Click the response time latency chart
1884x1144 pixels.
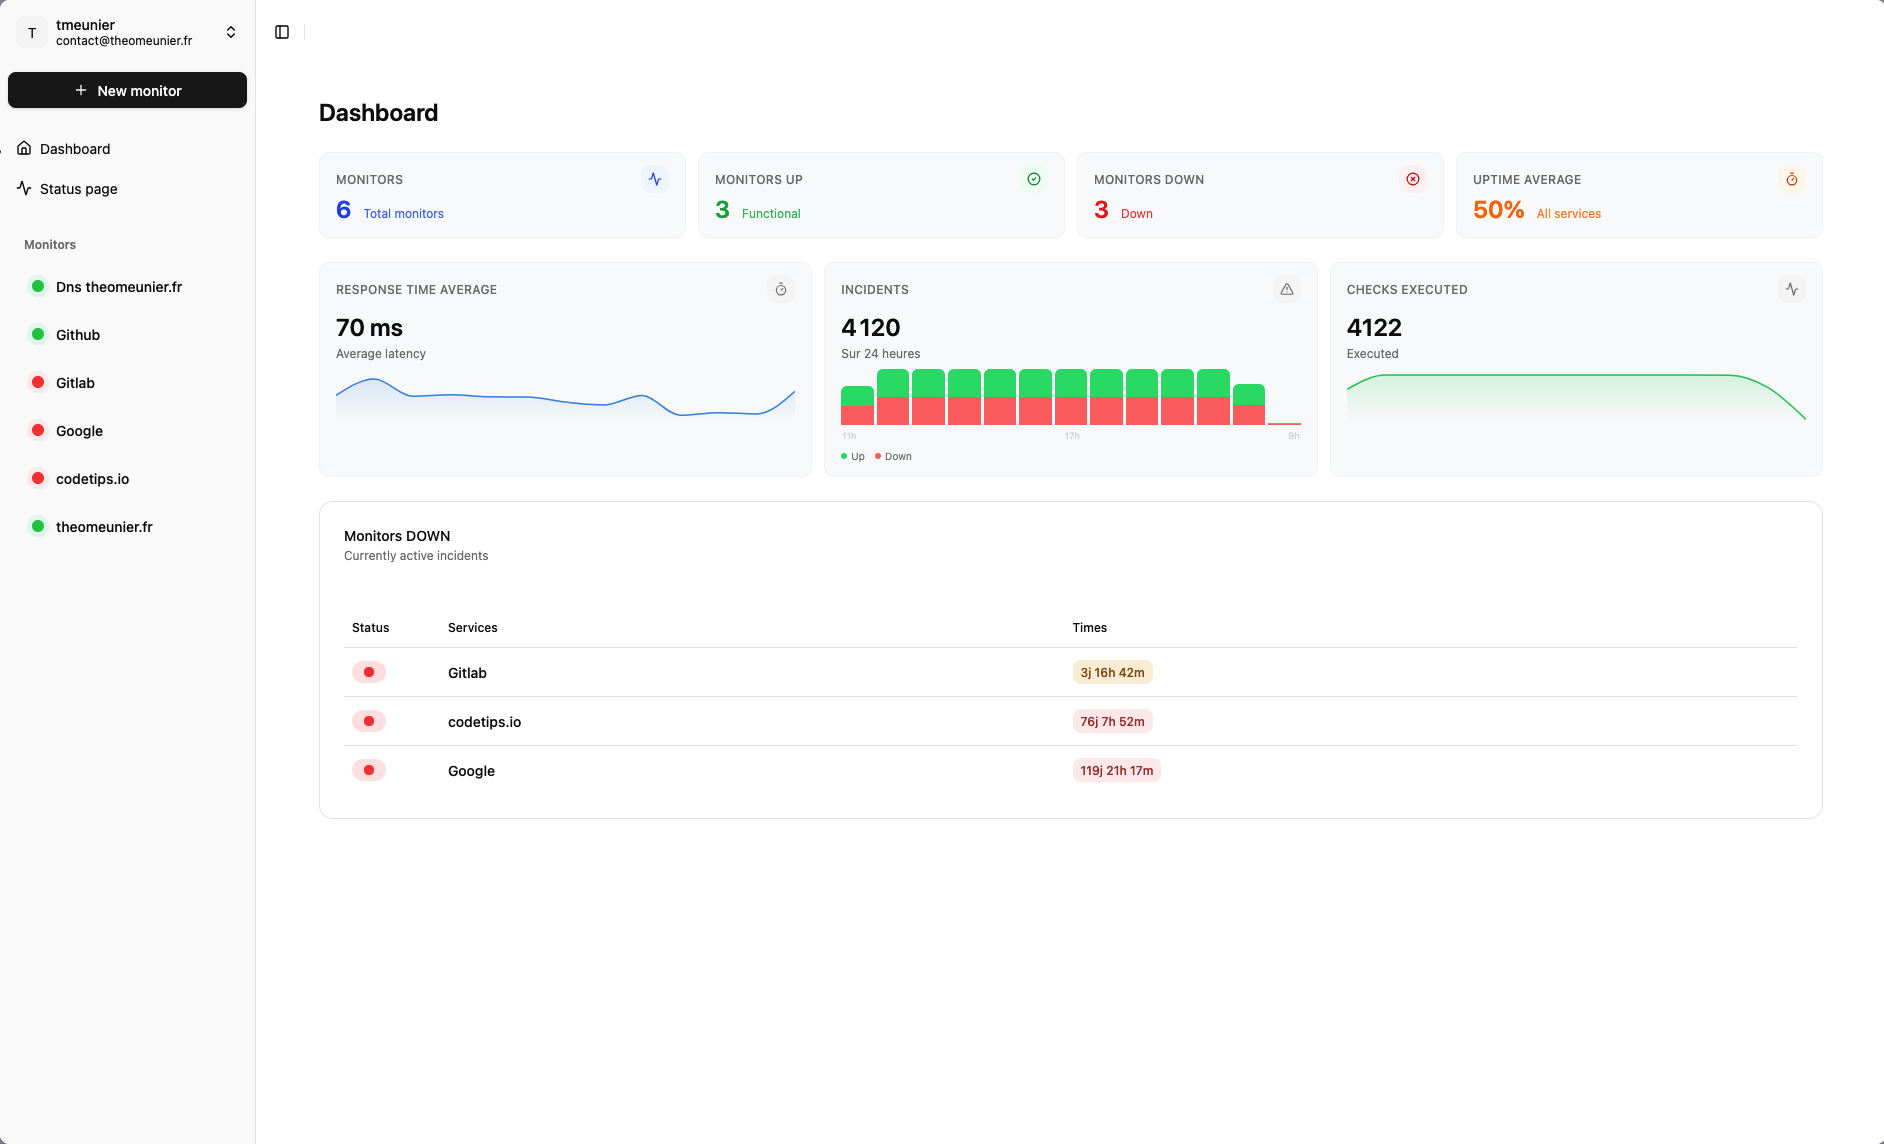click(565, 398)
